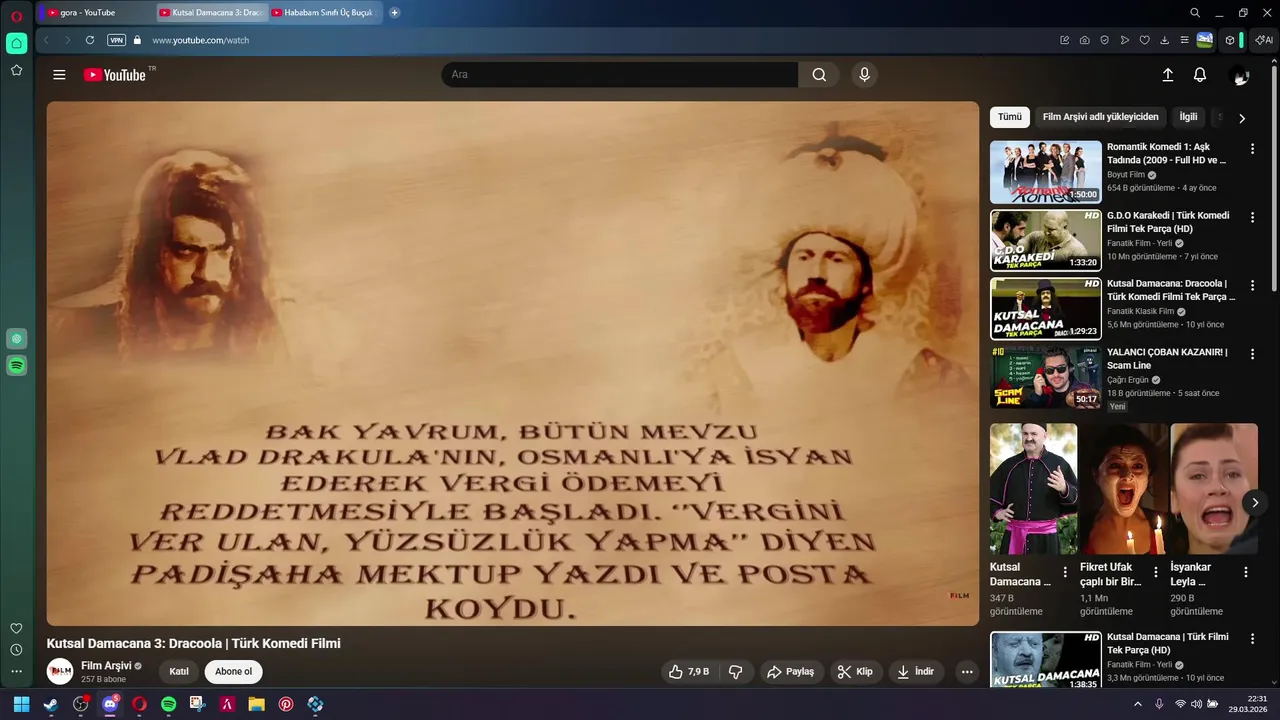Open YALANCI ÇOBAN KAZANIR Scam Line thumbnail
This screenshot has height=720, width=1280.
point(1046,377)
